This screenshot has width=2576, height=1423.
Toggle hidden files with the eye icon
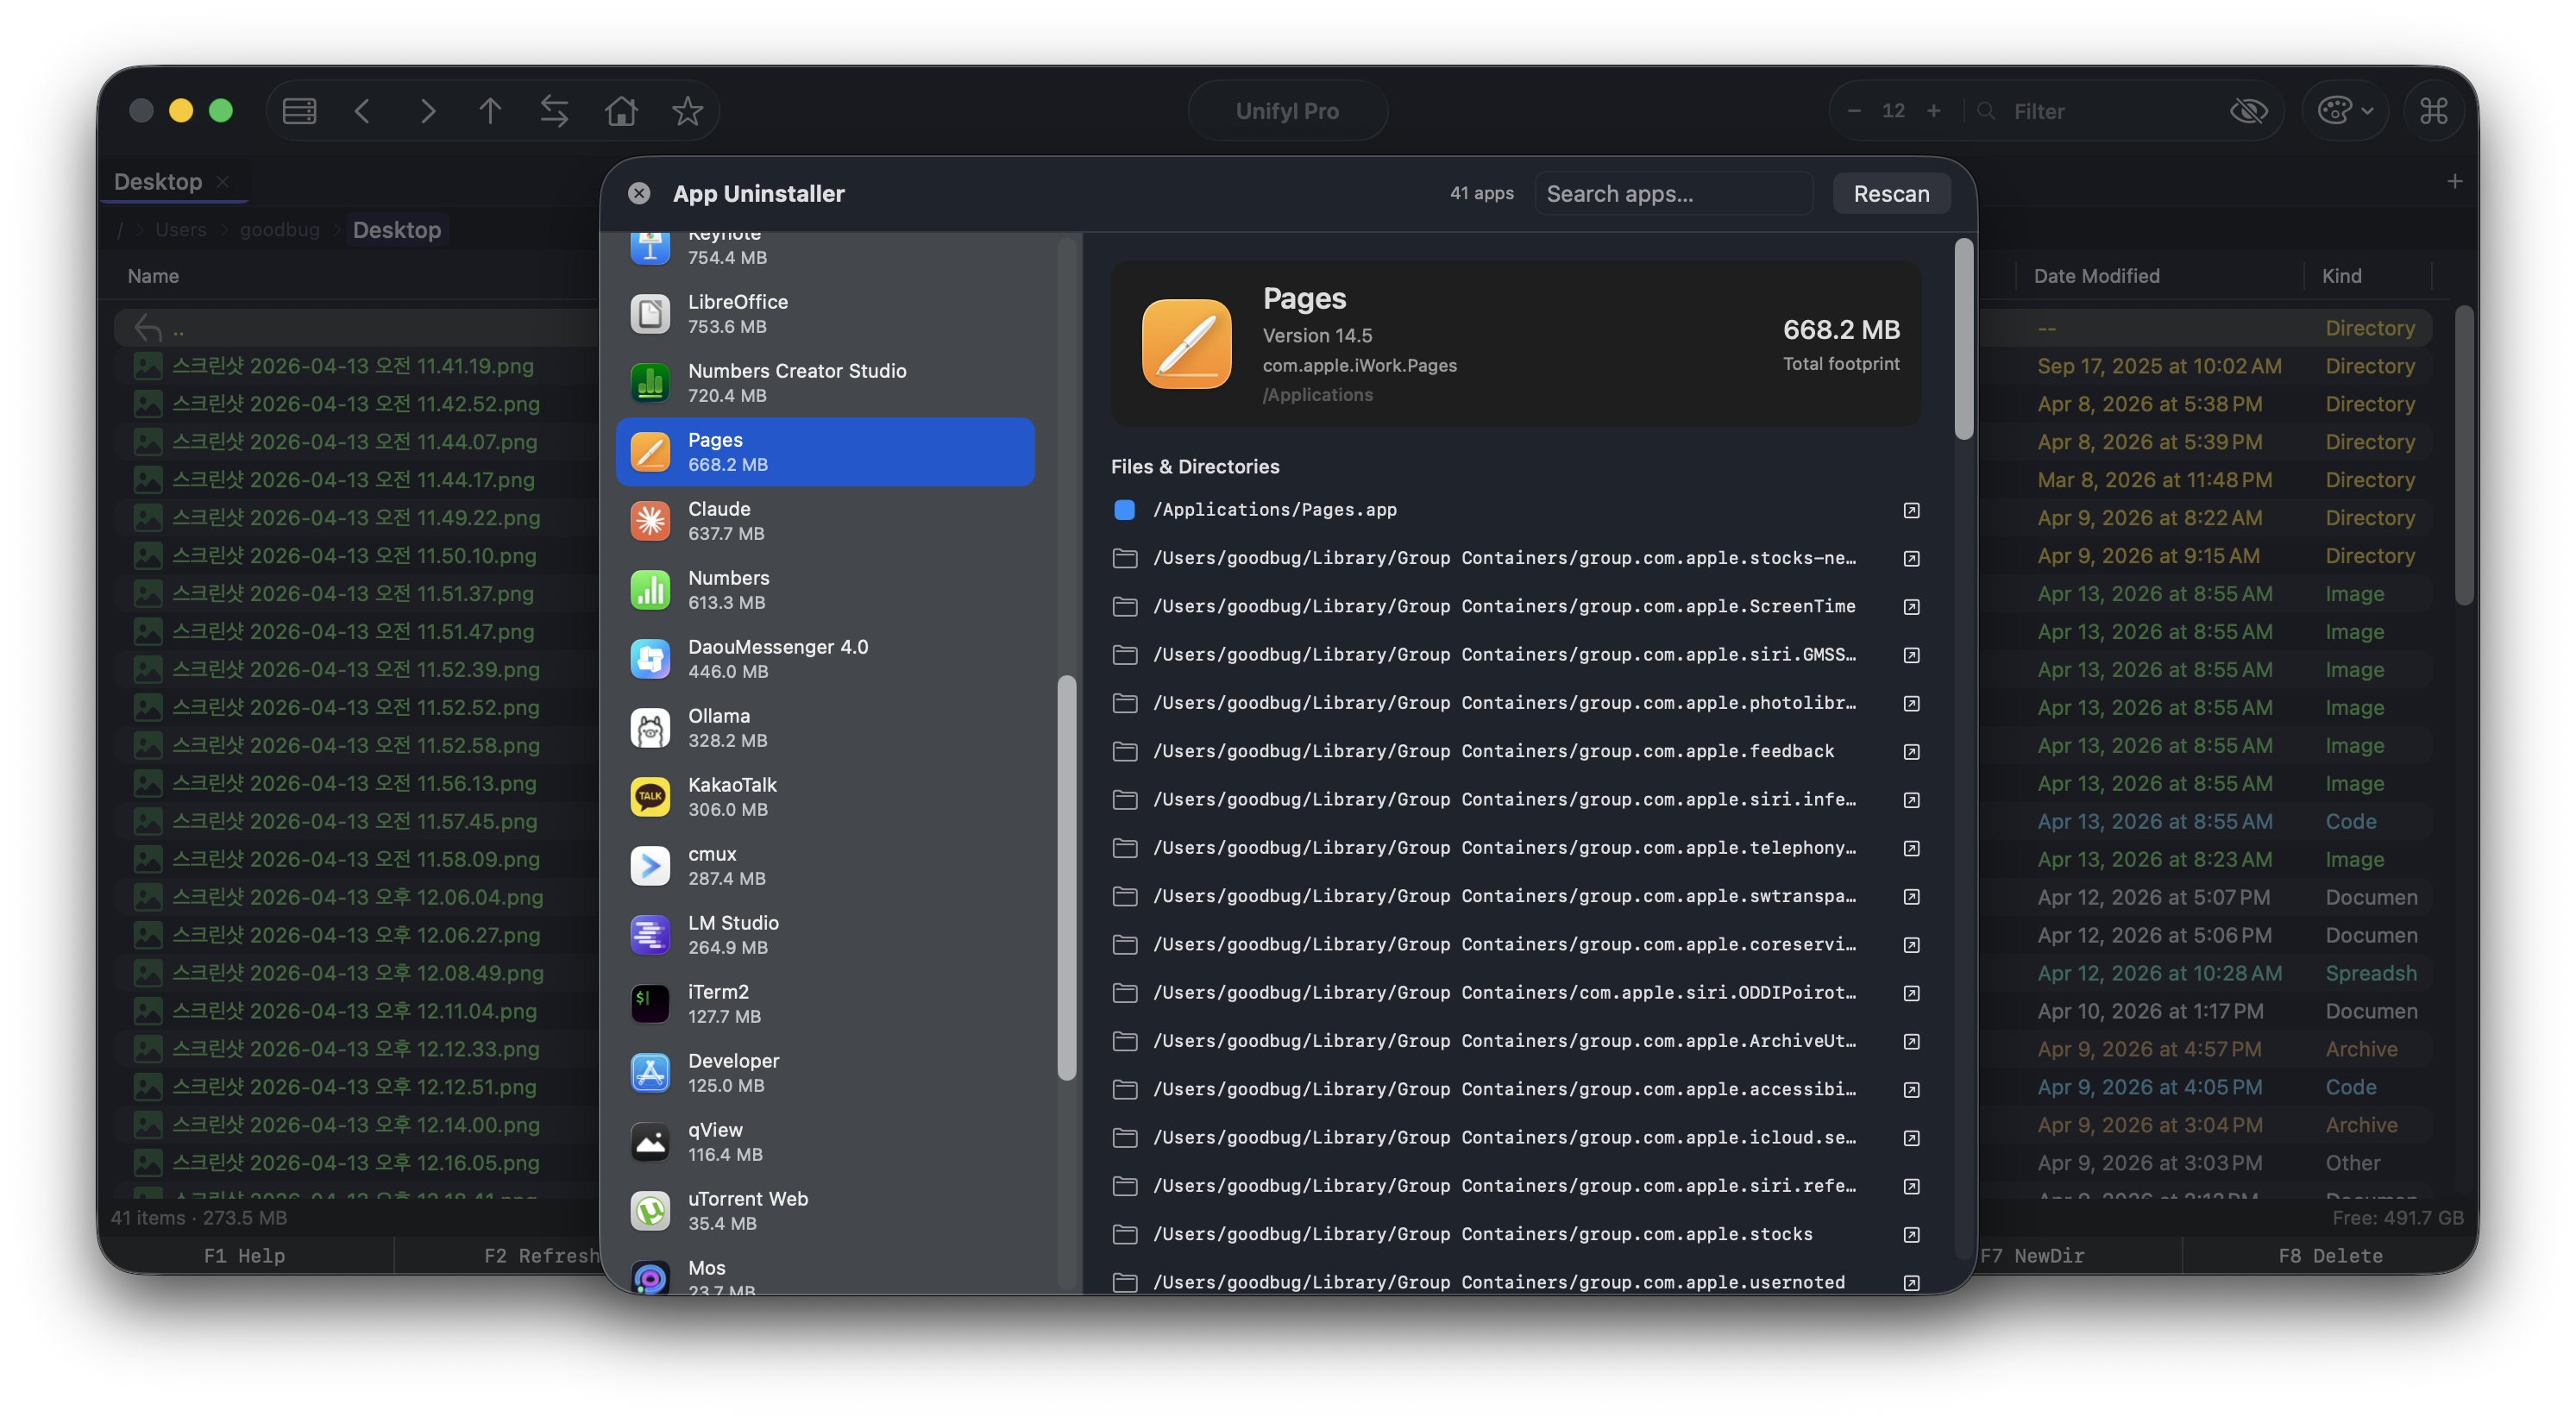click(2249, 111)
